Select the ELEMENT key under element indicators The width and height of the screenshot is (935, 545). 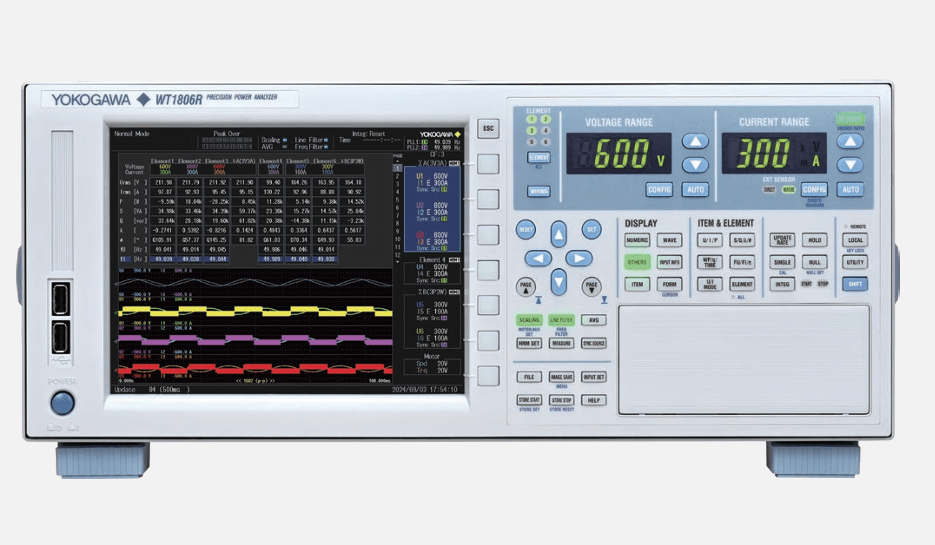[x=538, y=157]
